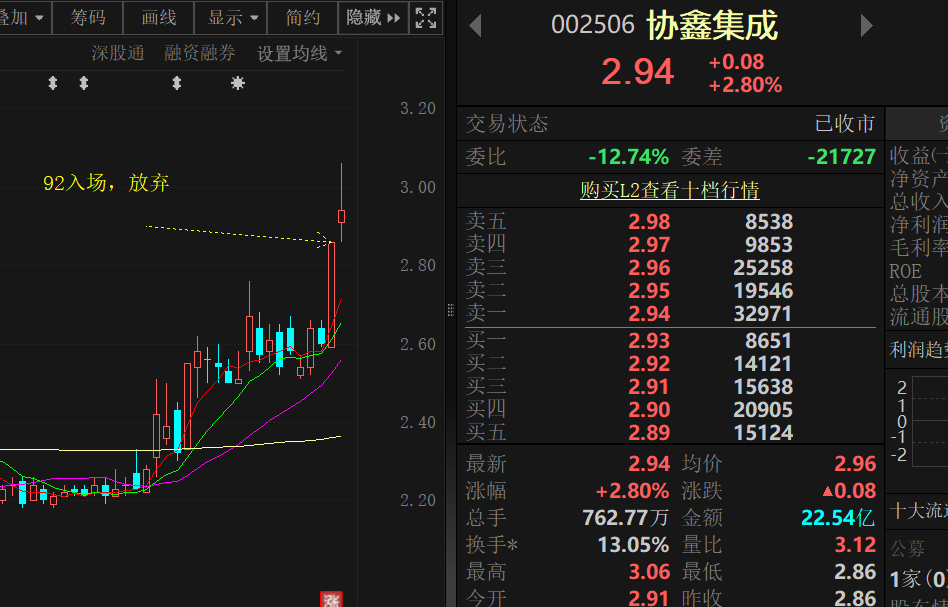Go to previous stock arrow
The width and height of the screenshot is (948, 607).
tap(475, 26)
